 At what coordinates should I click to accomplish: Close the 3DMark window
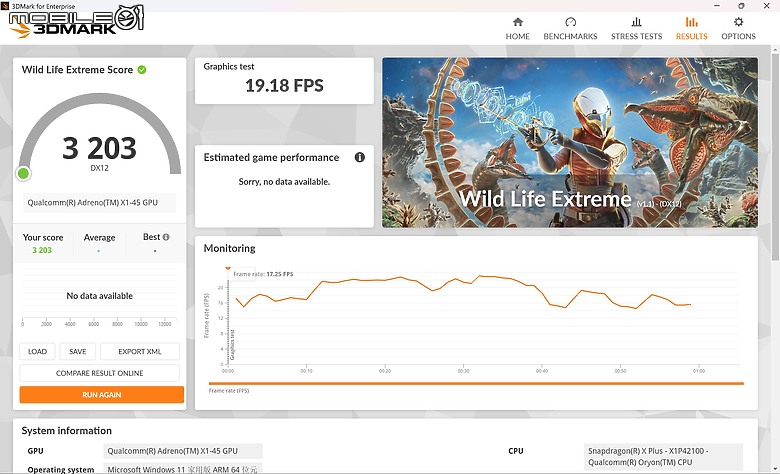(x=767, y=6)
